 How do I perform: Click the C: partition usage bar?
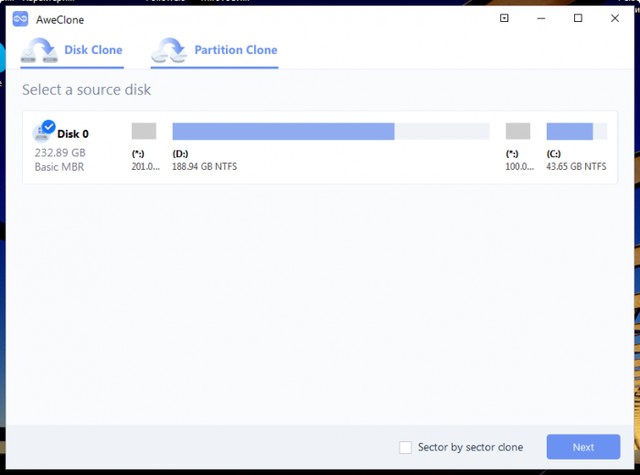(577, 131)
